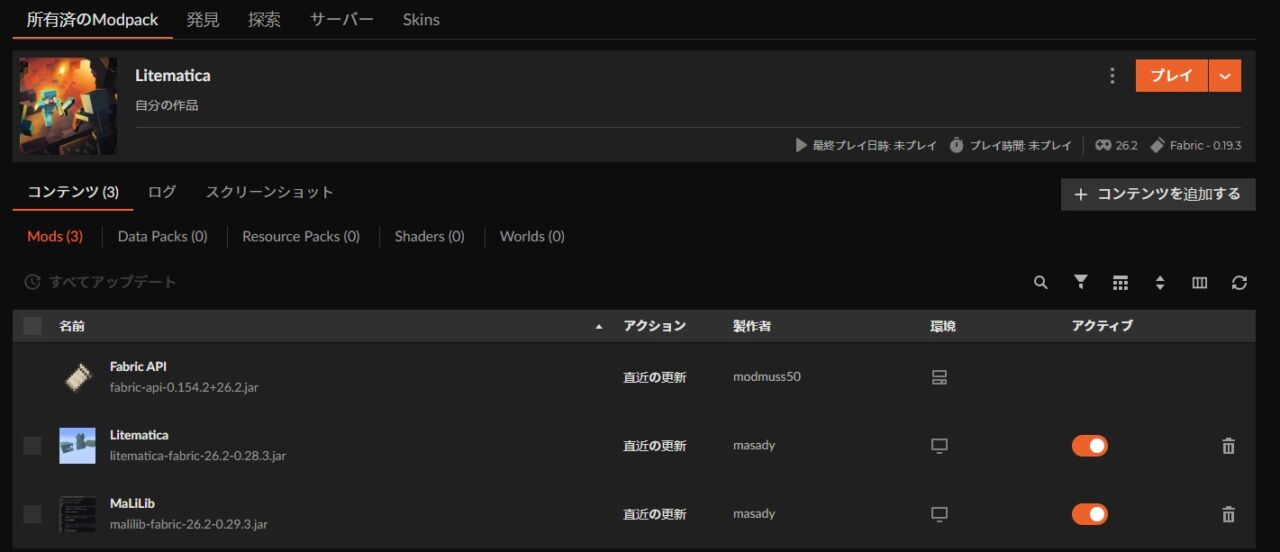The width and height of the screenshot is (1280, 552).
Task: Click the fabric-api-0.154.2+26.2.jar filename
Action: tap(184, 387)
